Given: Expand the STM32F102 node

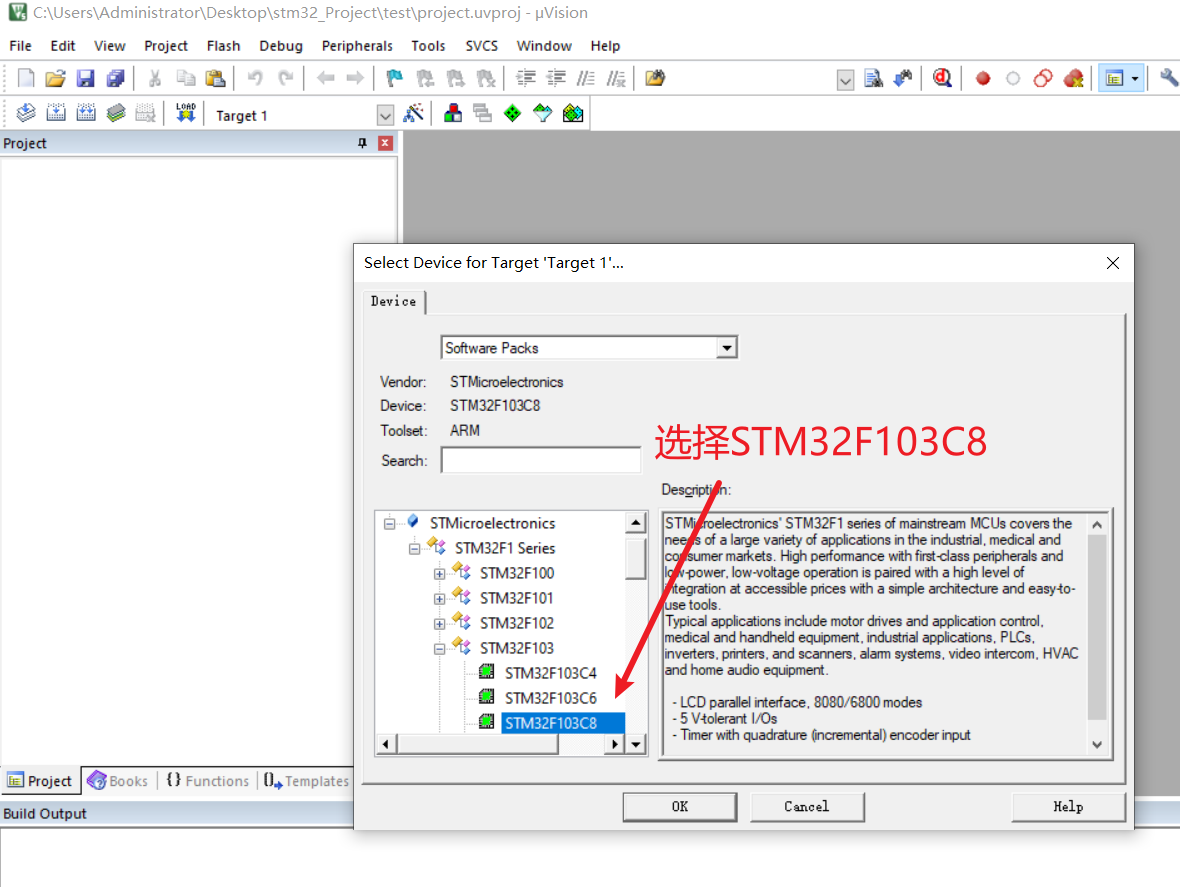Looking at the screenshot, I should click(x=439, y=624).
